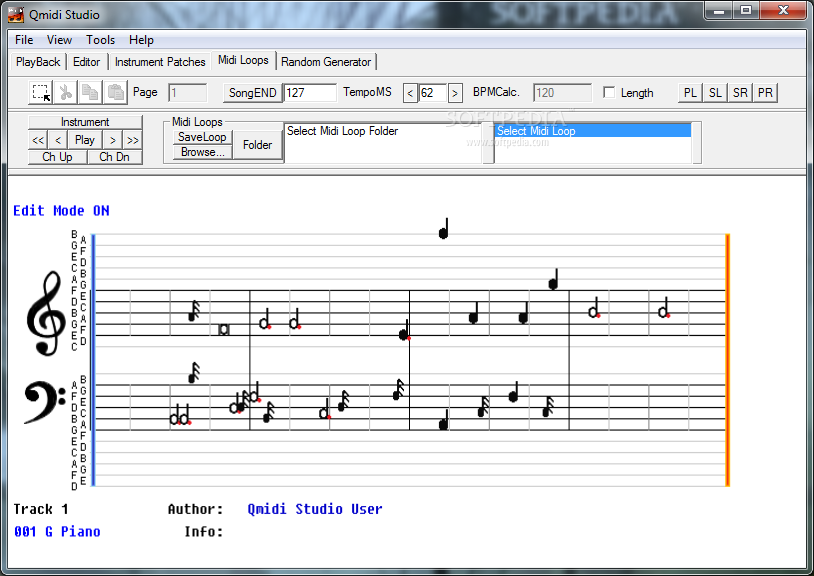Click the Qmidi Studio title bar icon
The width and height of the screenshot is (814, 576).
(16, 15)
